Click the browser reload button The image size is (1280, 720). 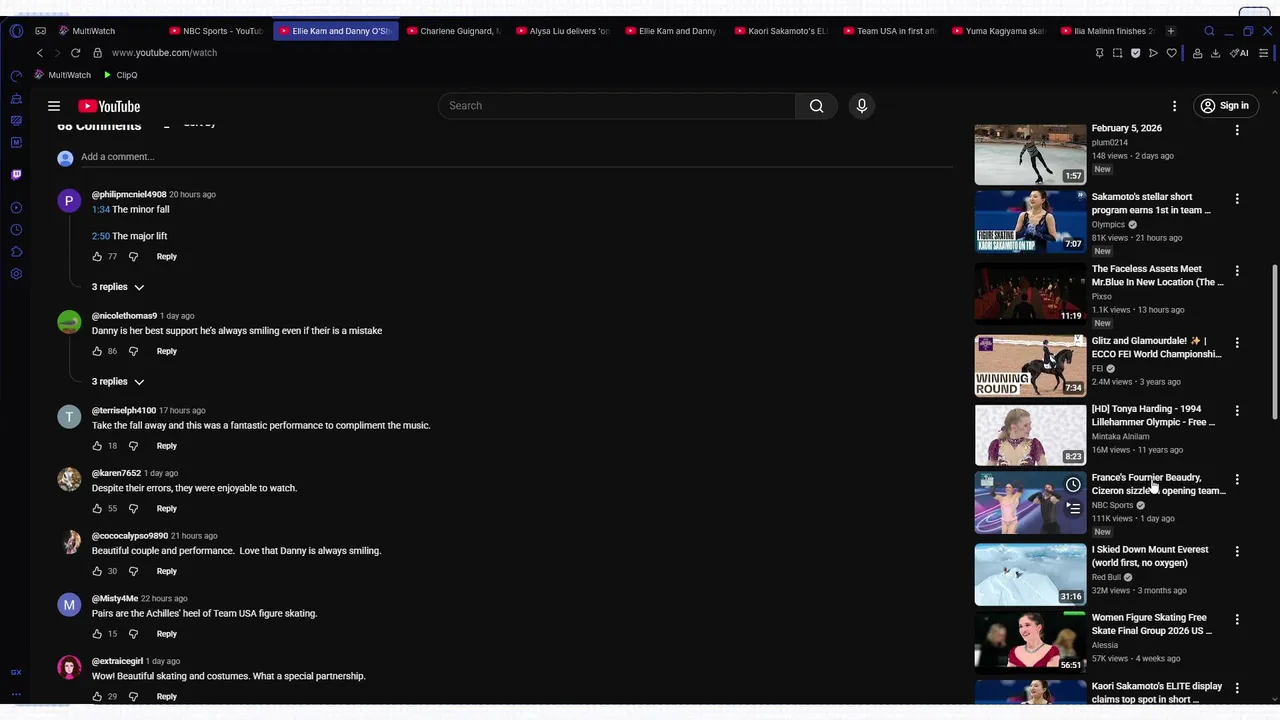[75, 53]
